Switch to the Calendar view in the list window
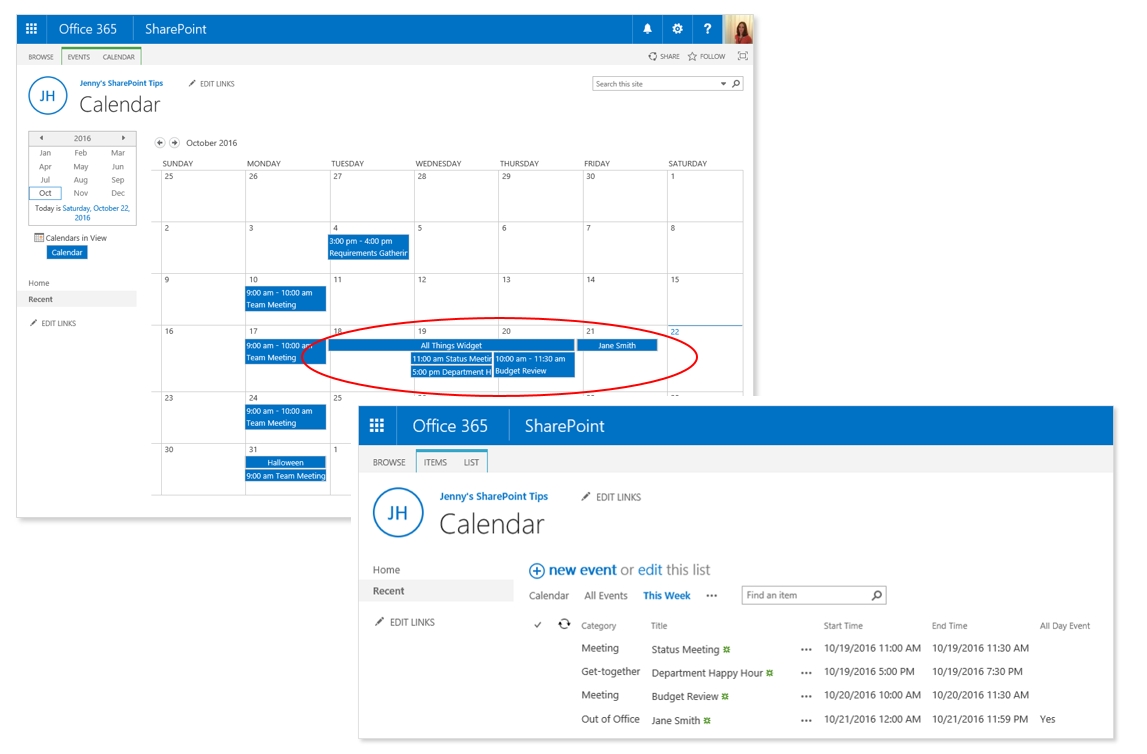The width and height of the screenshot is (1147, 754). tap(549, 595)
